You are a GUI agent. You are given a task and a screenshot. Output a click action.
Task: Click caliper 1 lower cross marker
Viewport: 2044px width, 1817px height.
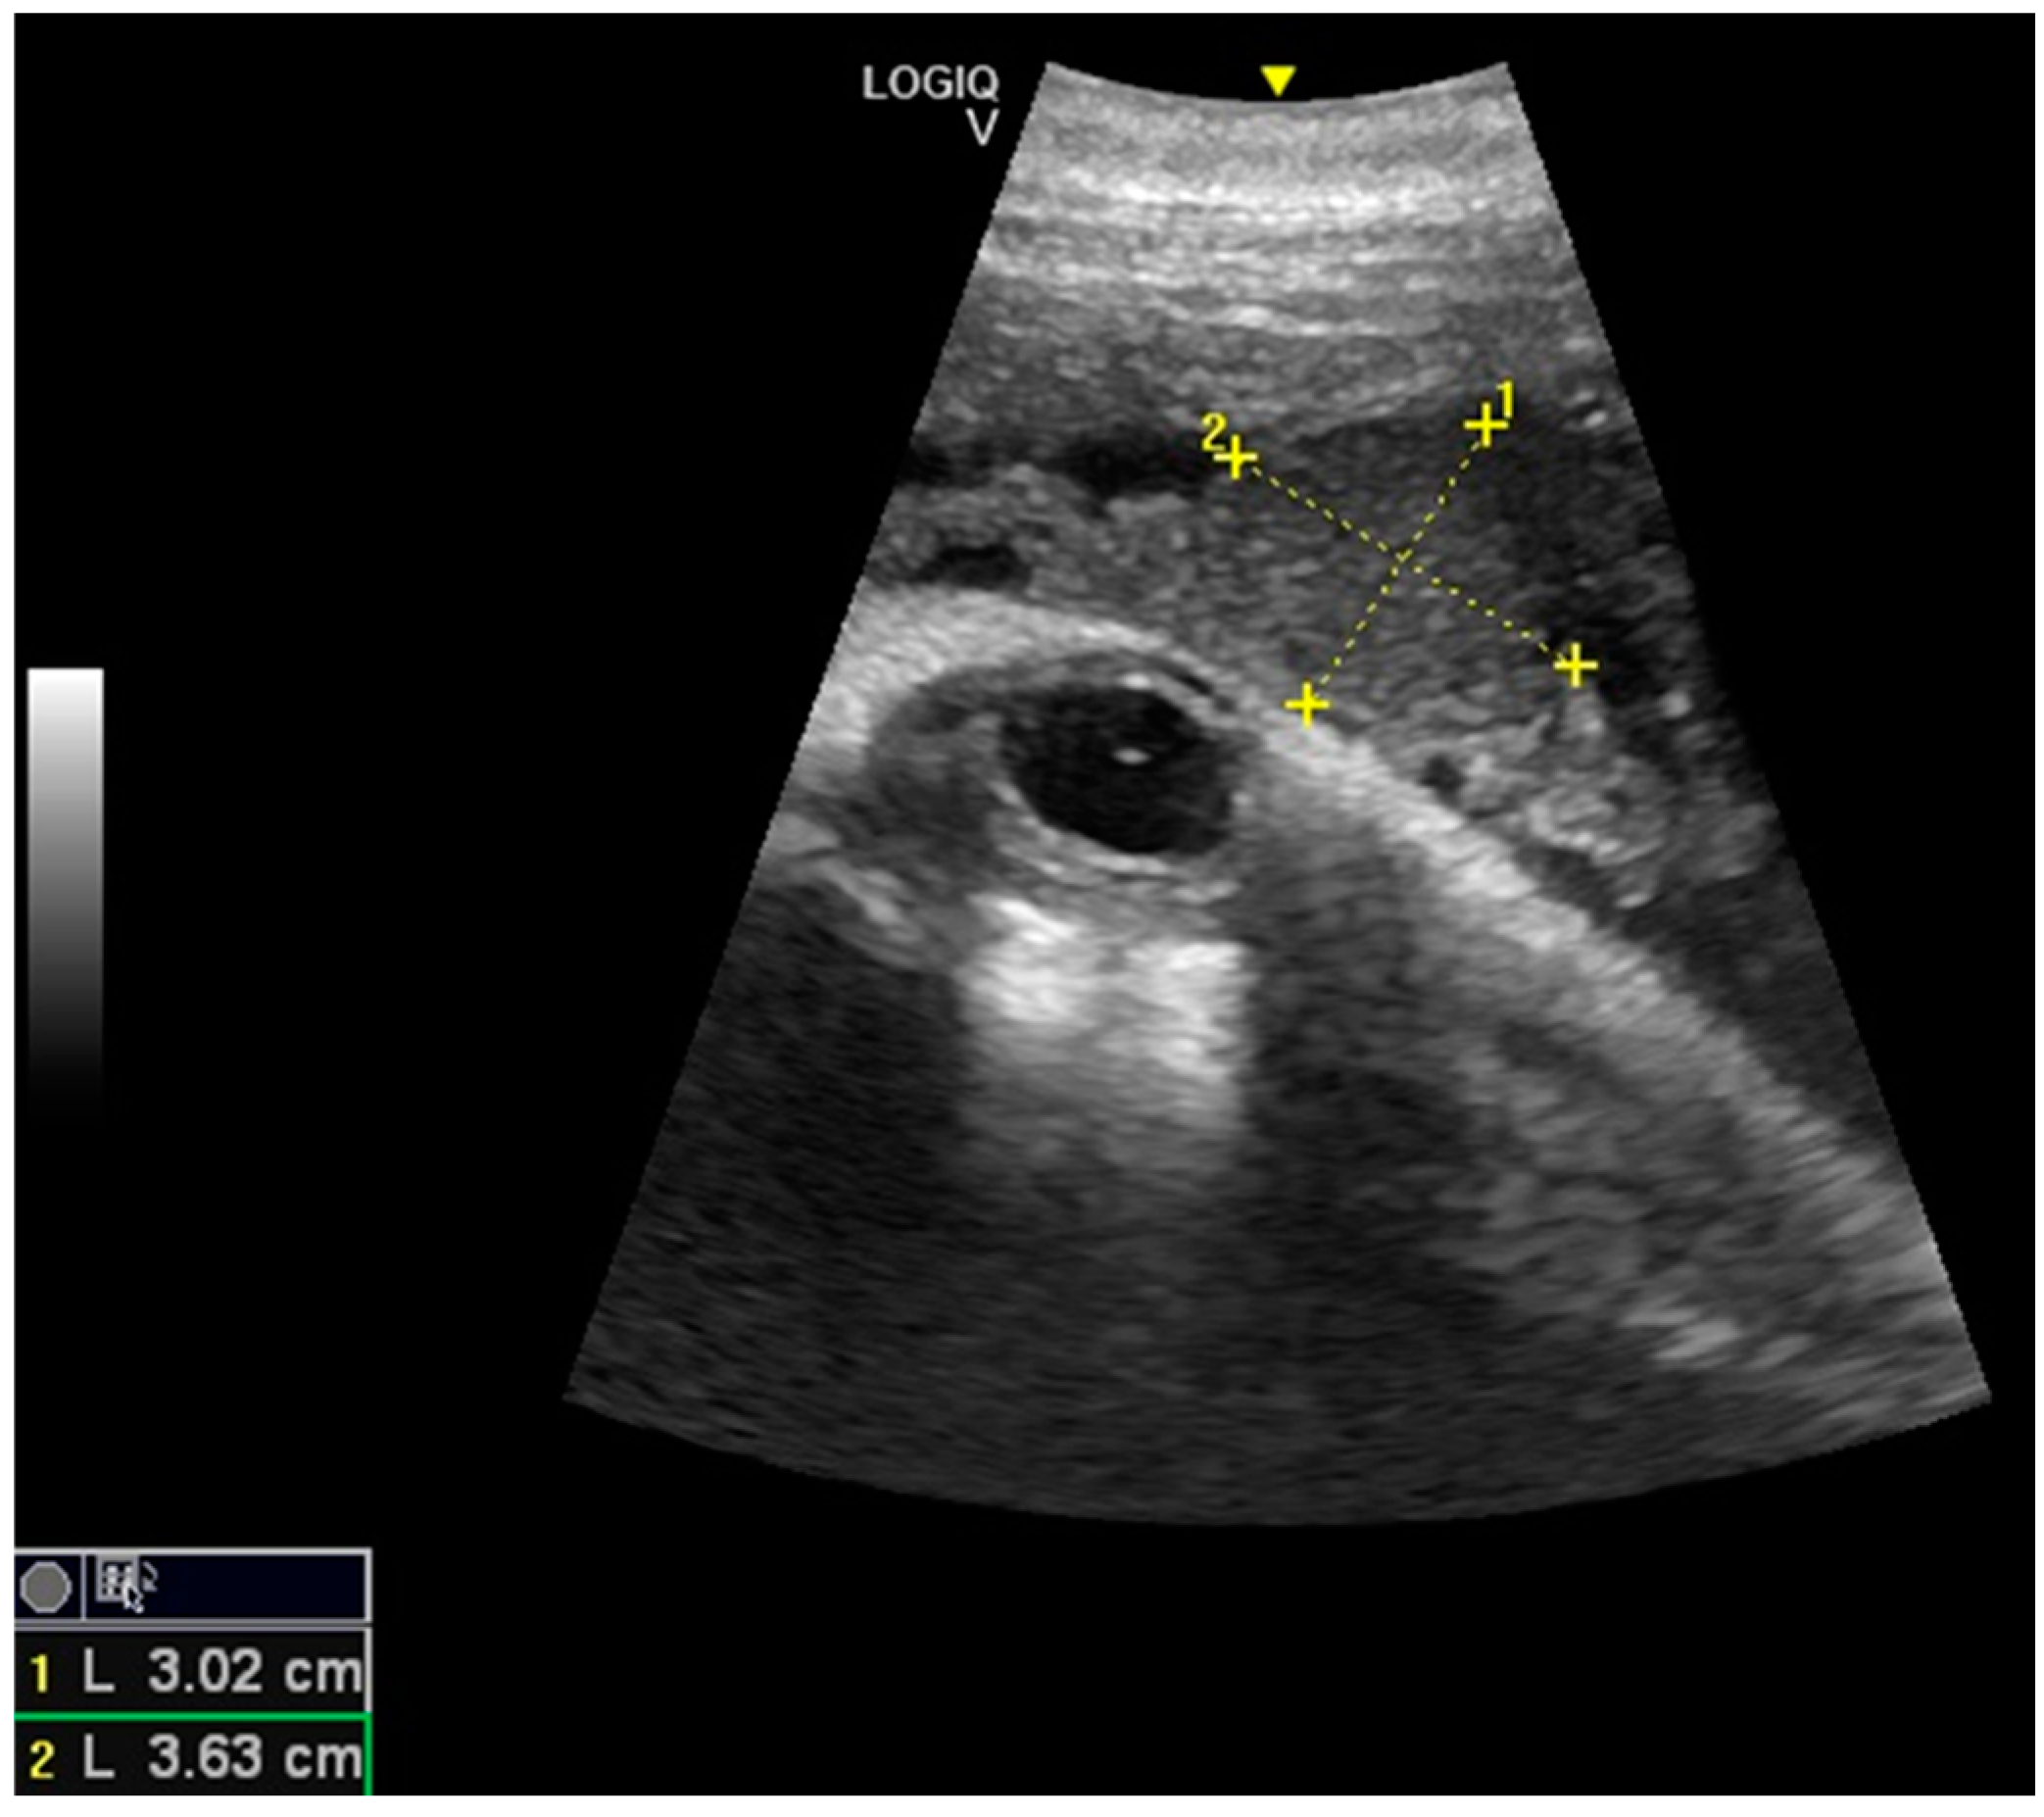(x=1306, y=706)
